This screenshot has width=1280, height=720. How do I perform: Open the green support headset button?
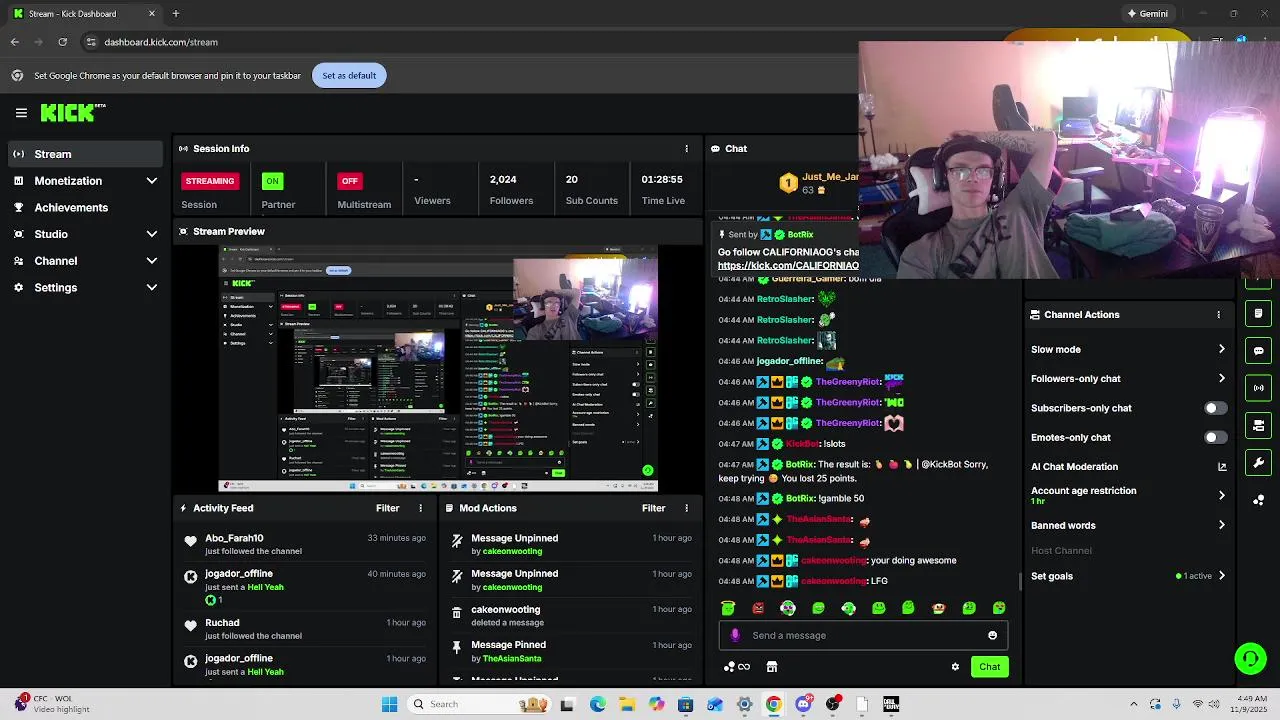point(1250,658)
